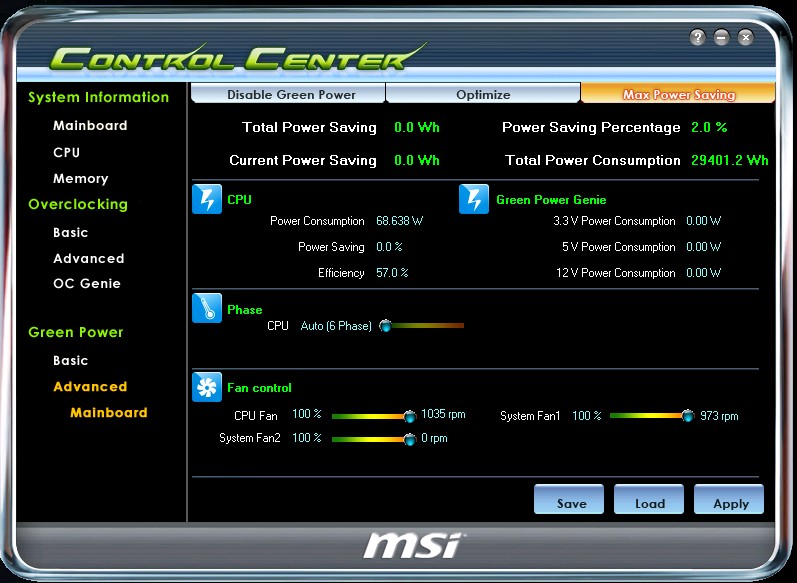Select the Max Power Saving tab
The height and width of the screenshot is (583, 797).
(x=678, y=94)
